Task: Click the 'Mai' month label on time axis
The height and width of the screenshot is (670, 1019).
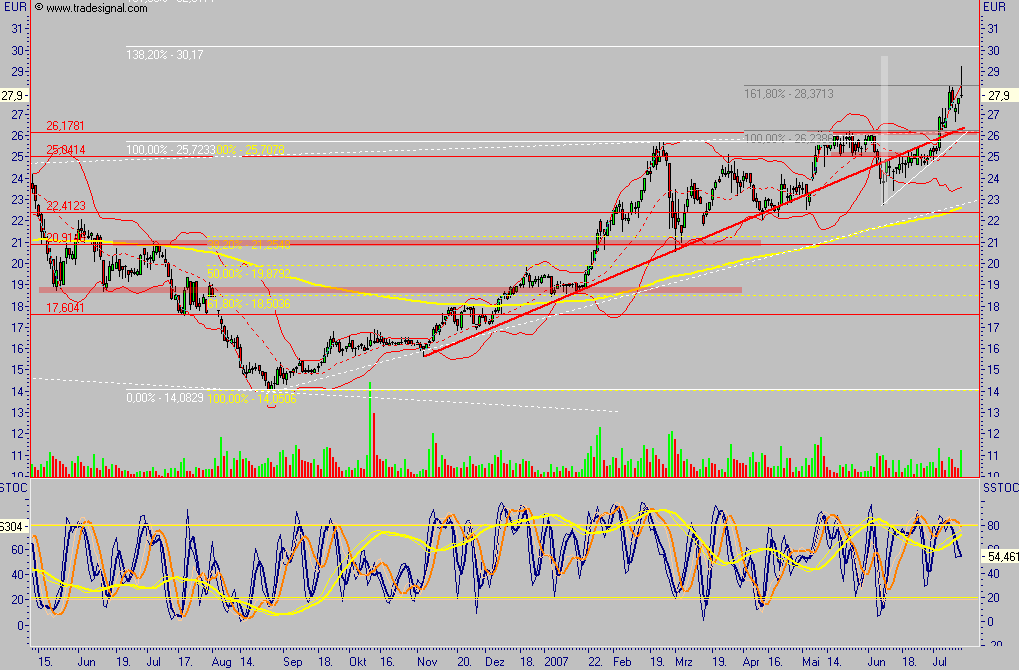Action: (811, 662)
